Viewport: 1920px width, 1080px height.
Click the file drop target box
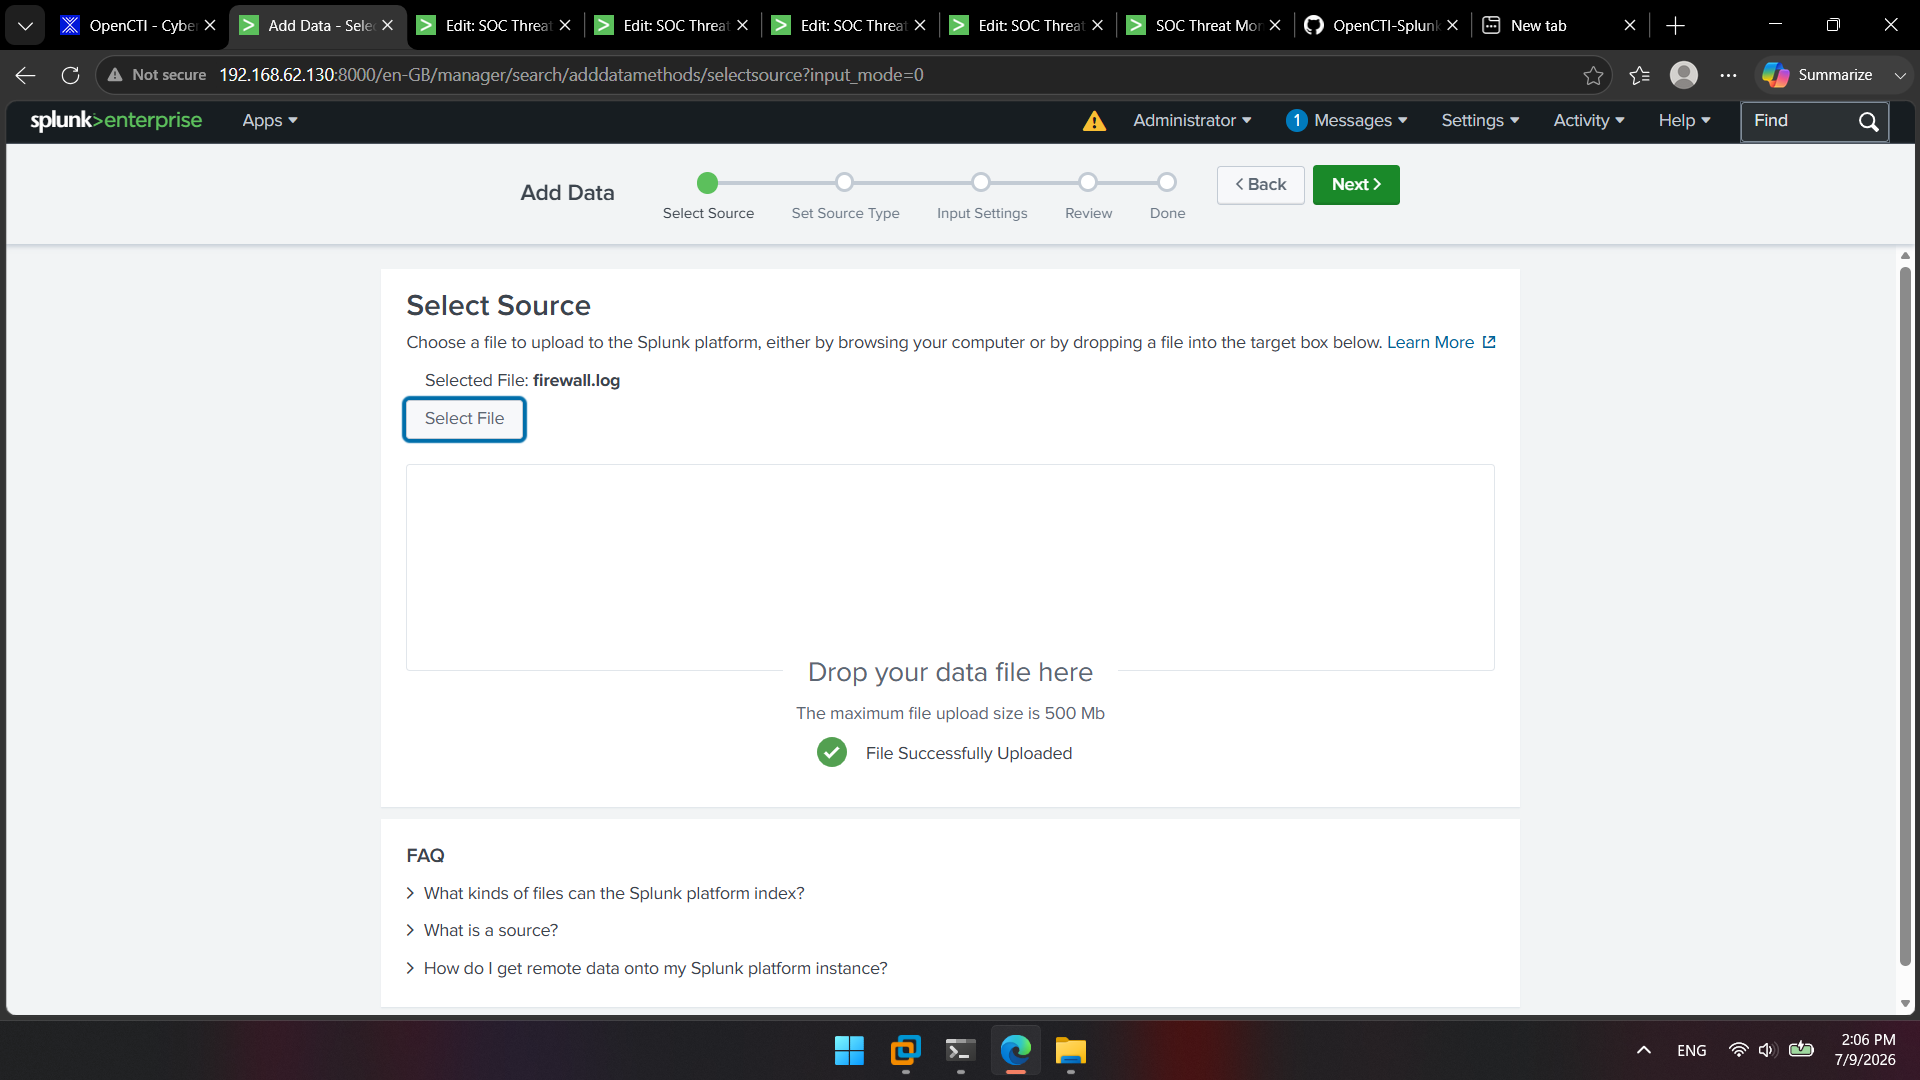[x=950, y=567]
